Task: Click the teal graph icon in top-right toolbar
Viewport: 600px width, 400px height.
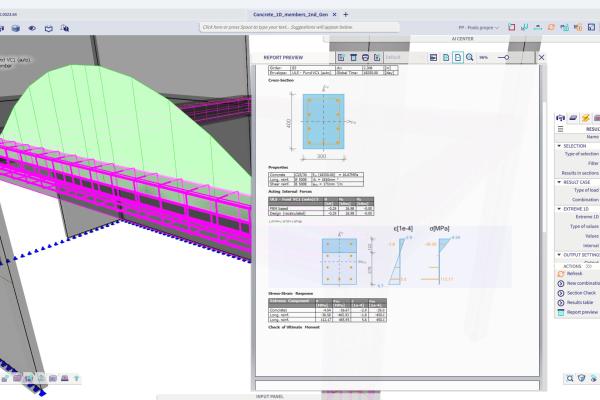Action: [x=524, y=27]
